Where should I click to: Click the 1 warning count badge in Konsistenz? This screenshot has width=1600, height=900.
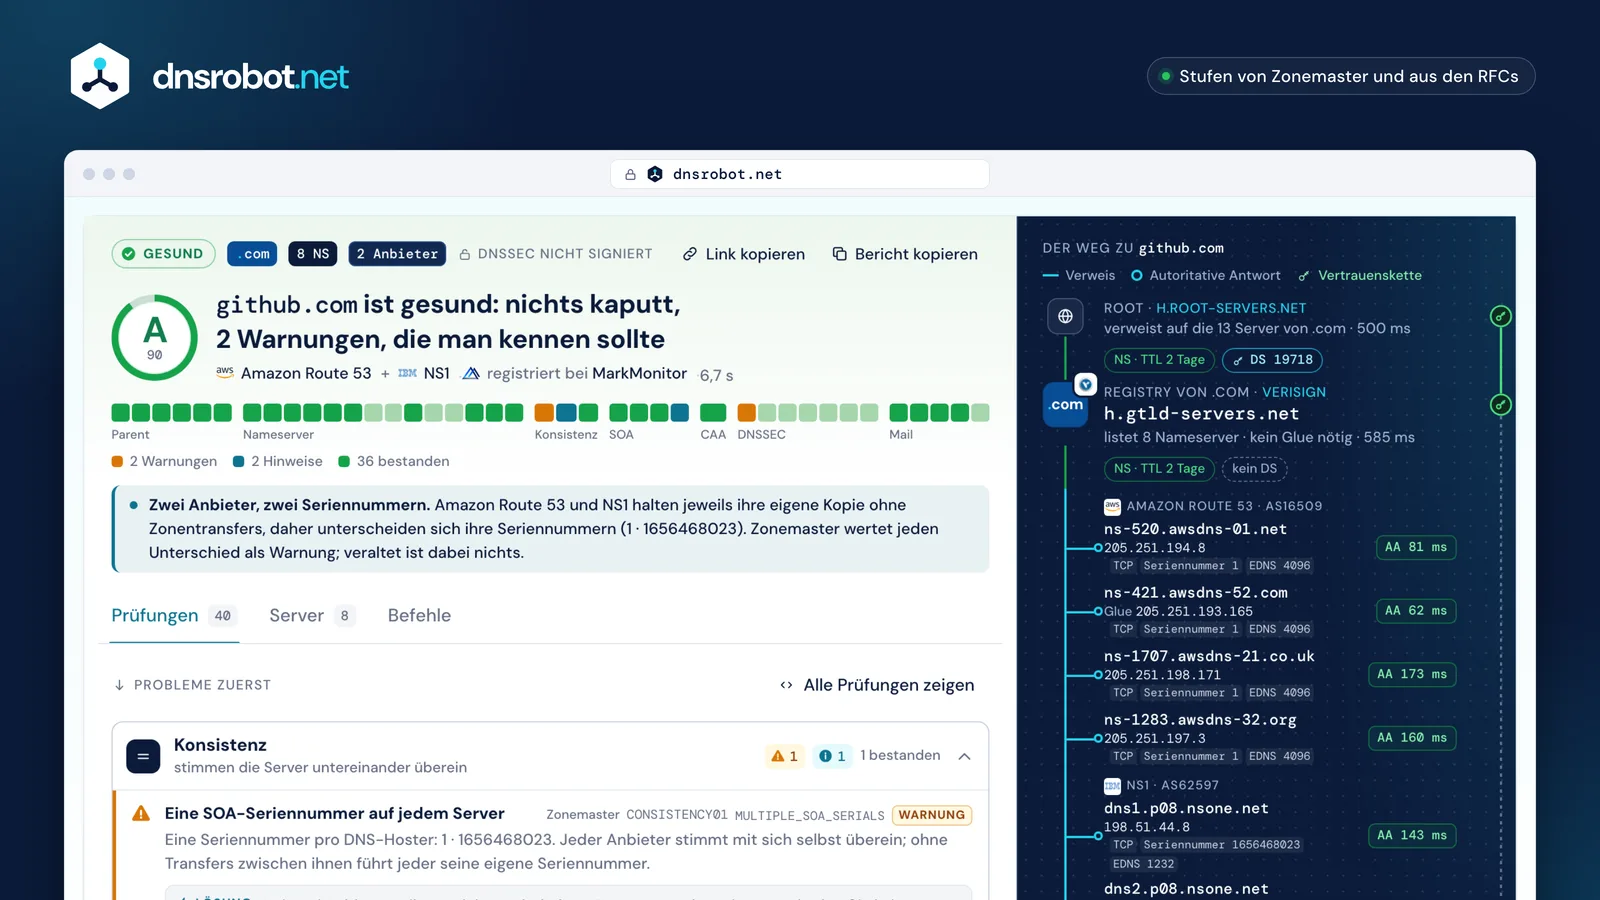(785, 756)
